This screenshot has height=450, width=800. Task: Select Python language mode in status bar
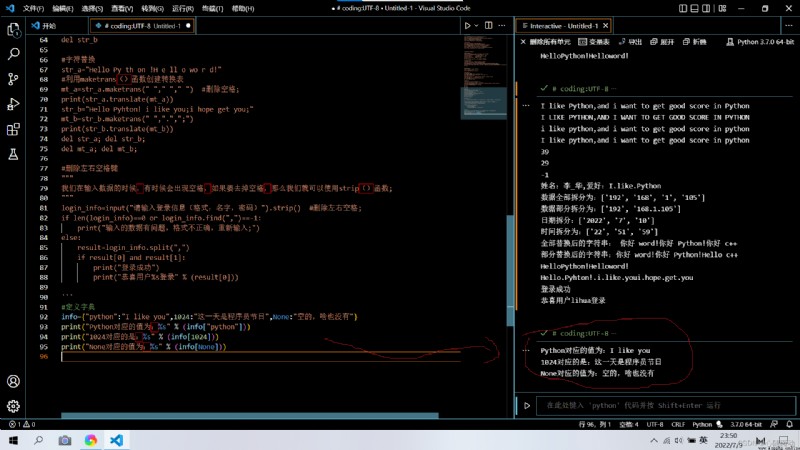702,424
